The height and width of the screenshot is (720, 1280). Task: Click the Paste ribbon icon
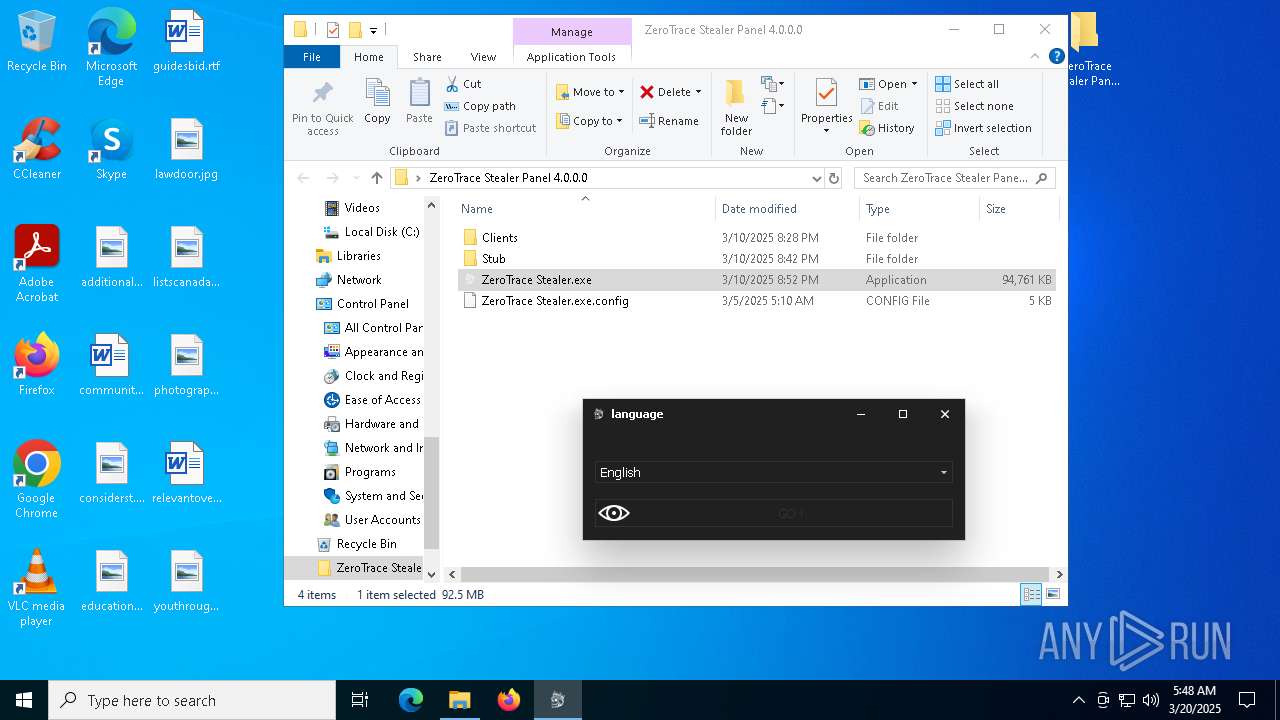(x=419, y=103)
